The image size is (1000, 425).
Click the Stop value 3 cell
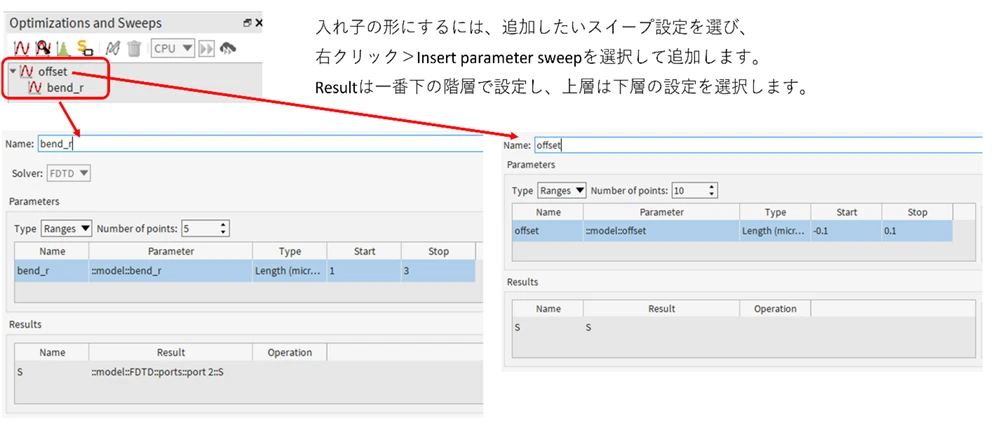pyautogui.click(x=438, y=271)
